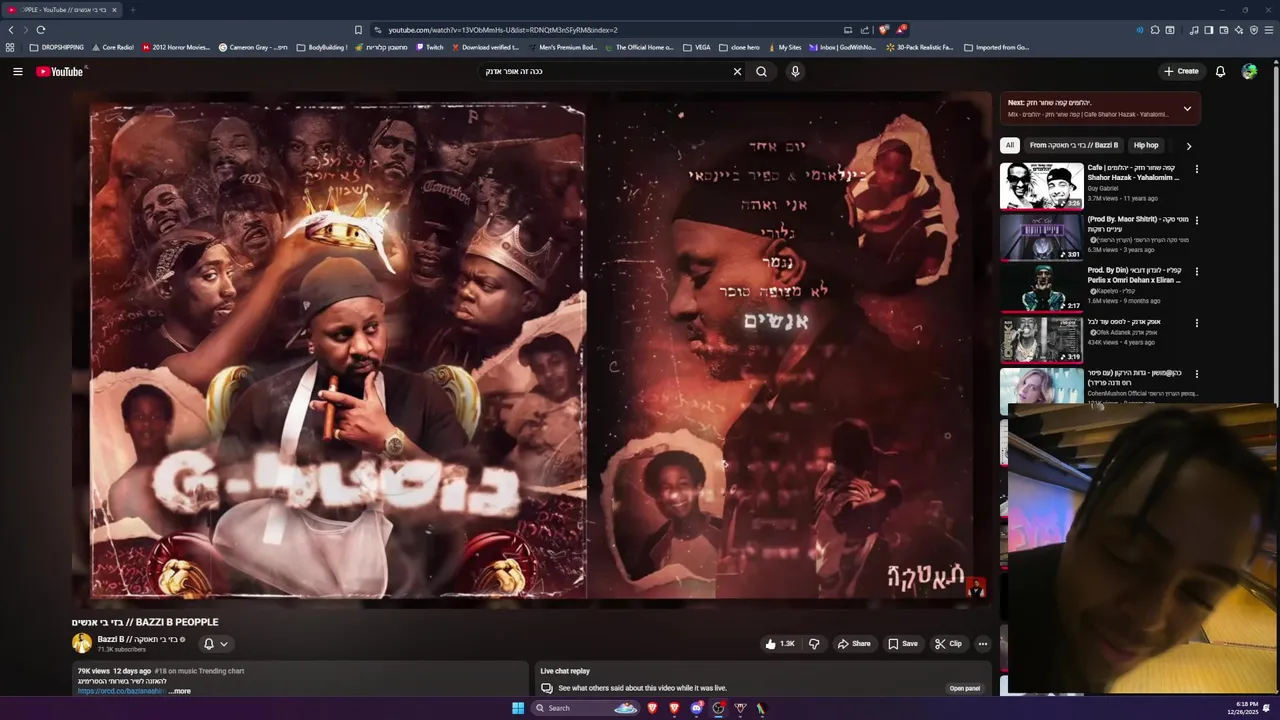Reload the current page
Viewport: 1280px width, 720px height.
coord(41,30)
